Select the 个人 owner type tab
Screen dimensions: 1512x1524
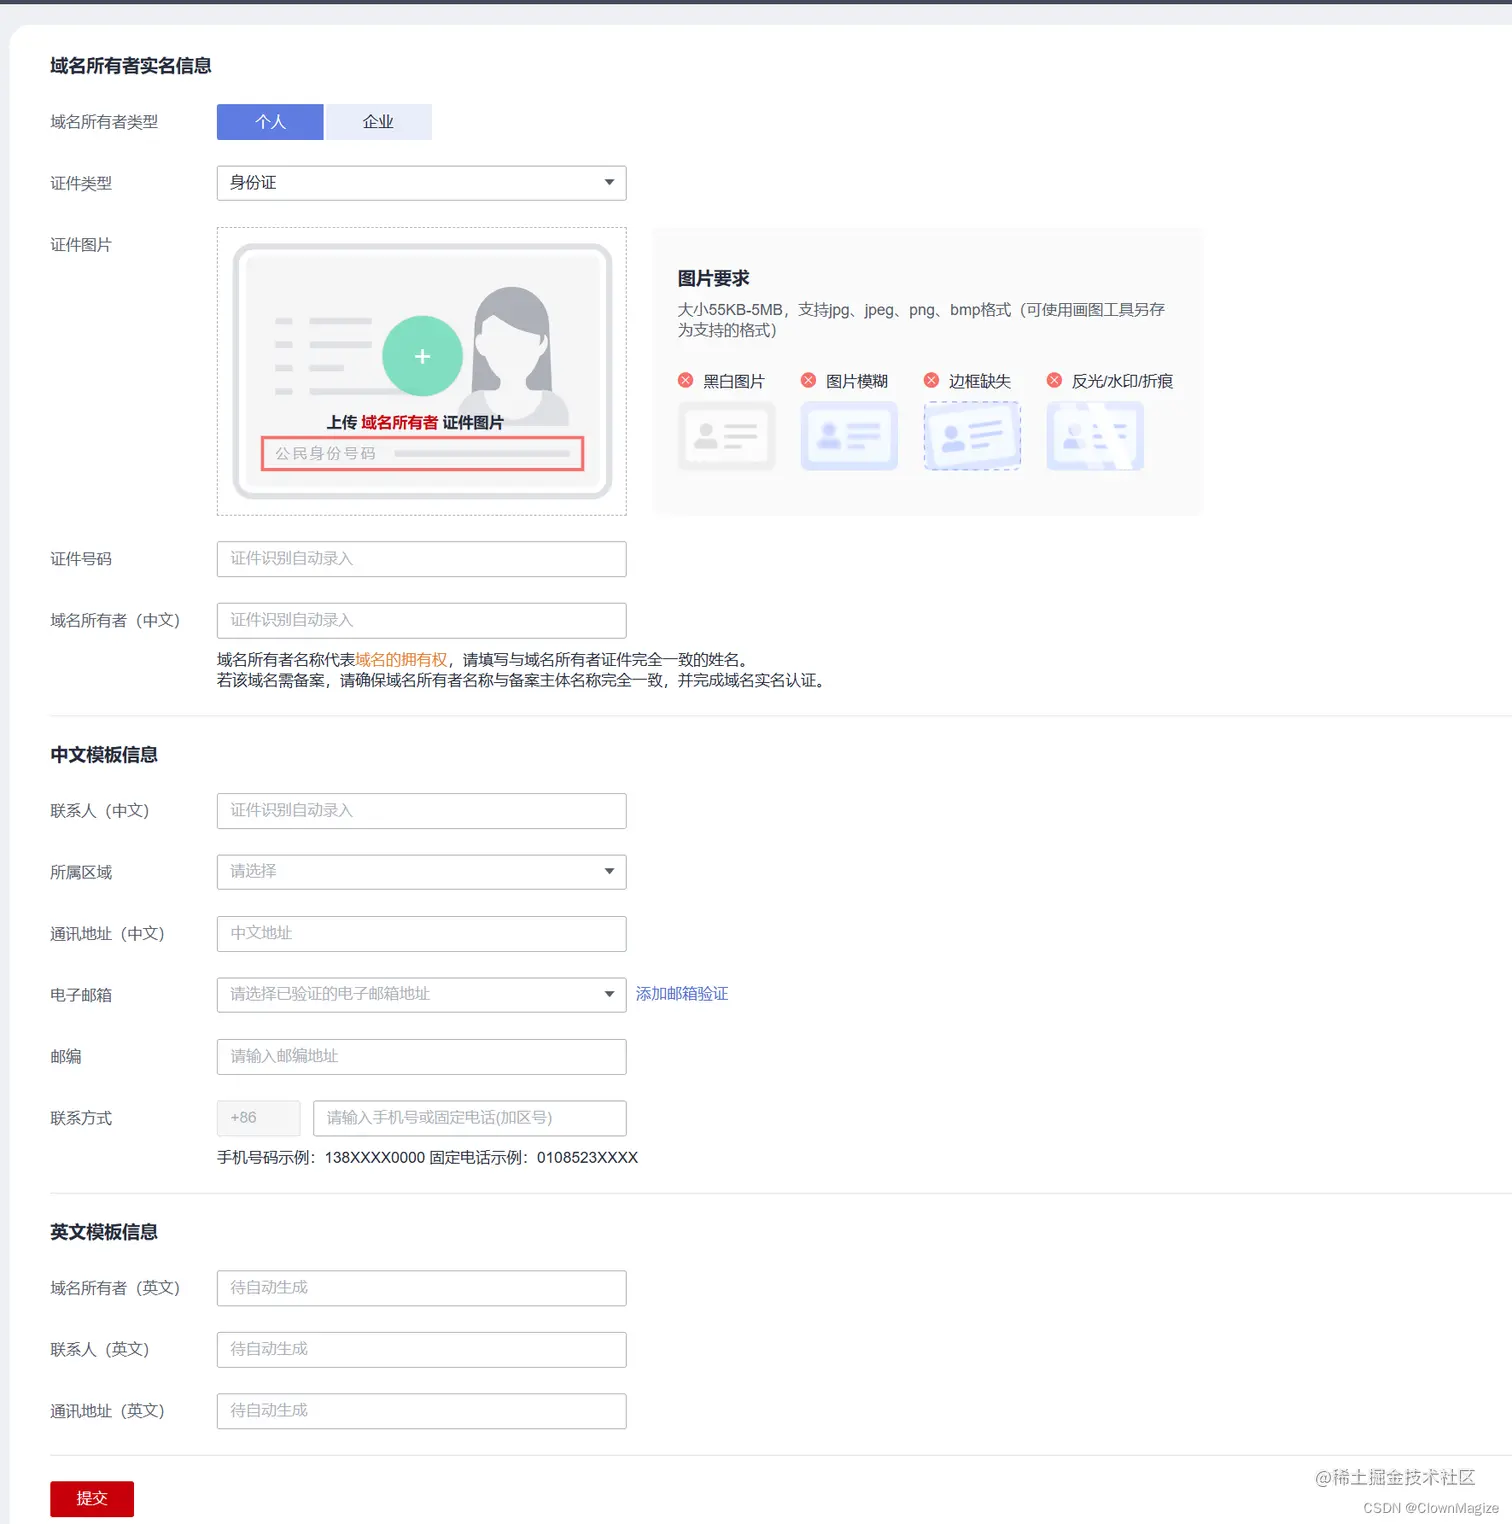(269, 121)
